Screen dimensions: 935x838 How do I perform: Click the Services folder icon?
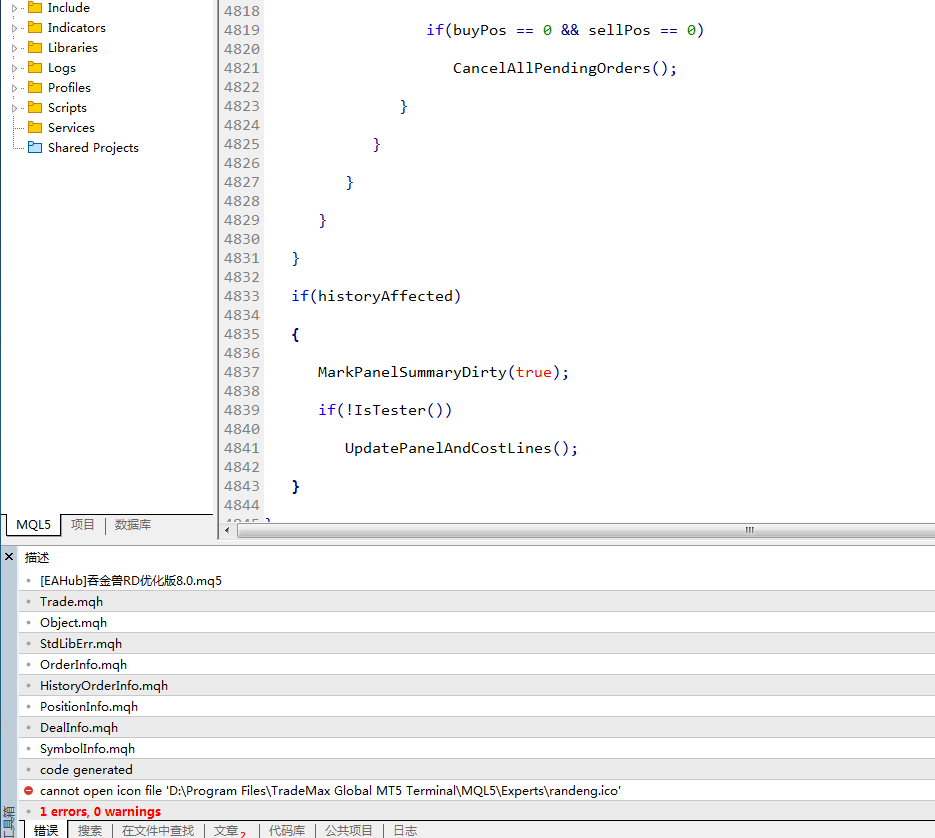(35, 127)
